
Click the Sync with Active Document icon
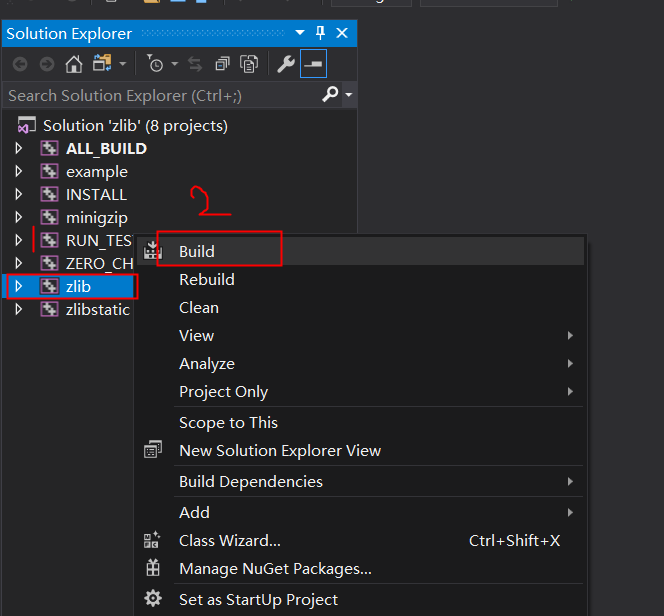coord(195,64)
